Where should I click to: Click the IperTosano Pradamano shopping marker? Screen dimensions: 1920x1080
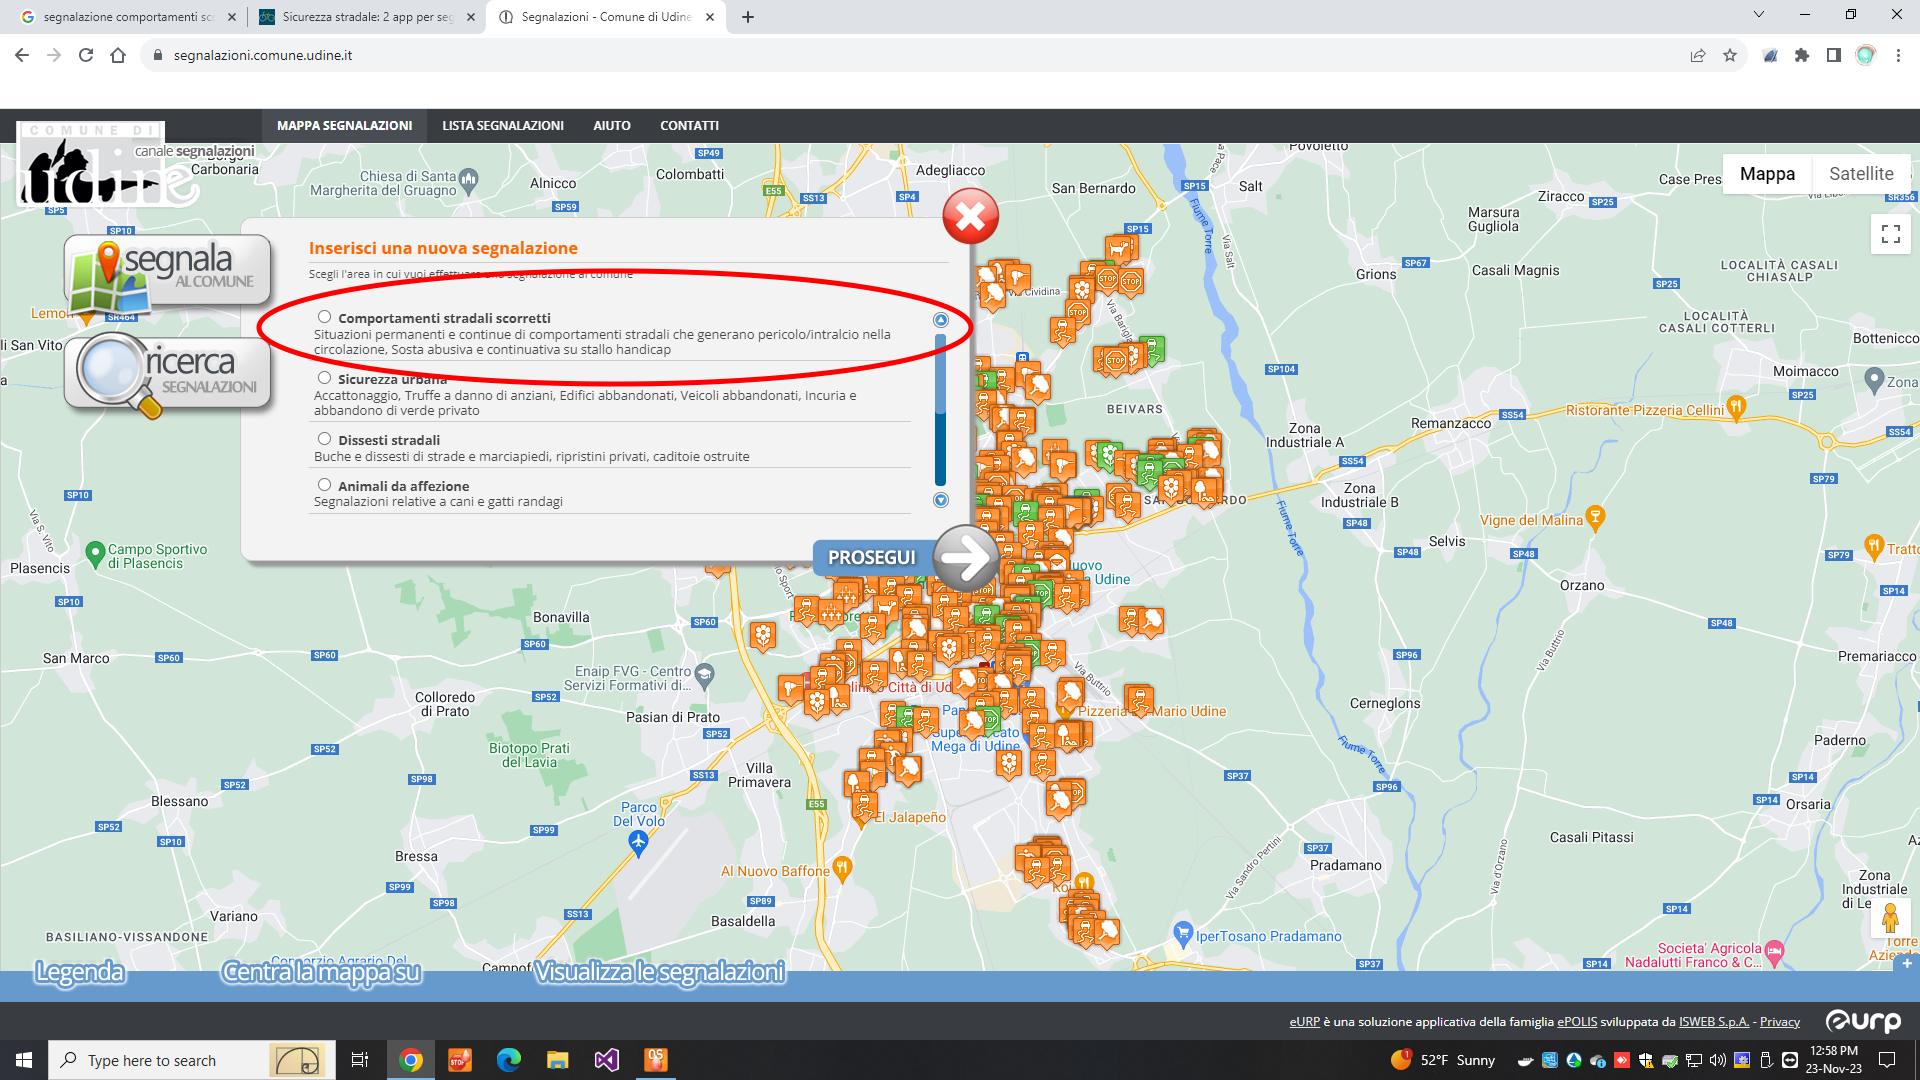coord(1183,933)
